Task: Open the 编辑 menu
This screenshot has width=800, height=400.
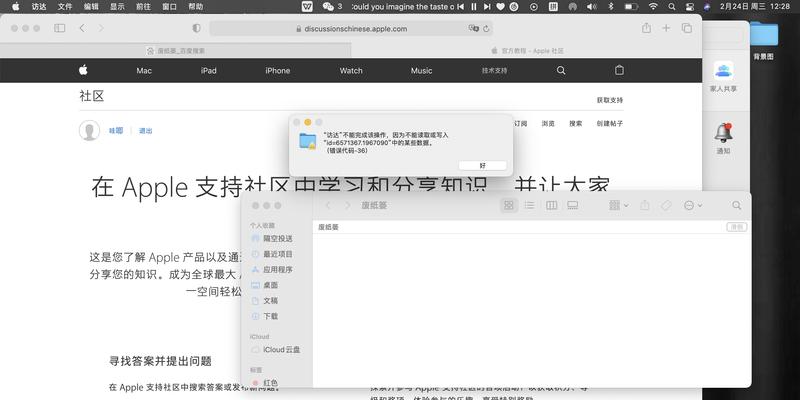Action: pyautogui.click(x=91, y=7)
